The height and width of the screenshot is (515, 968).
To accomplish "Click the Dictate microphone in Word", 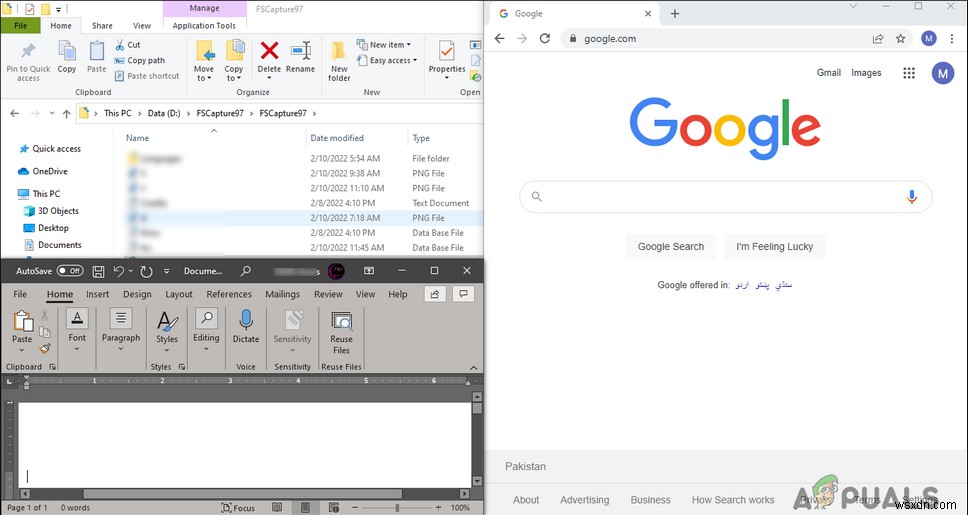I will [246, 327].
